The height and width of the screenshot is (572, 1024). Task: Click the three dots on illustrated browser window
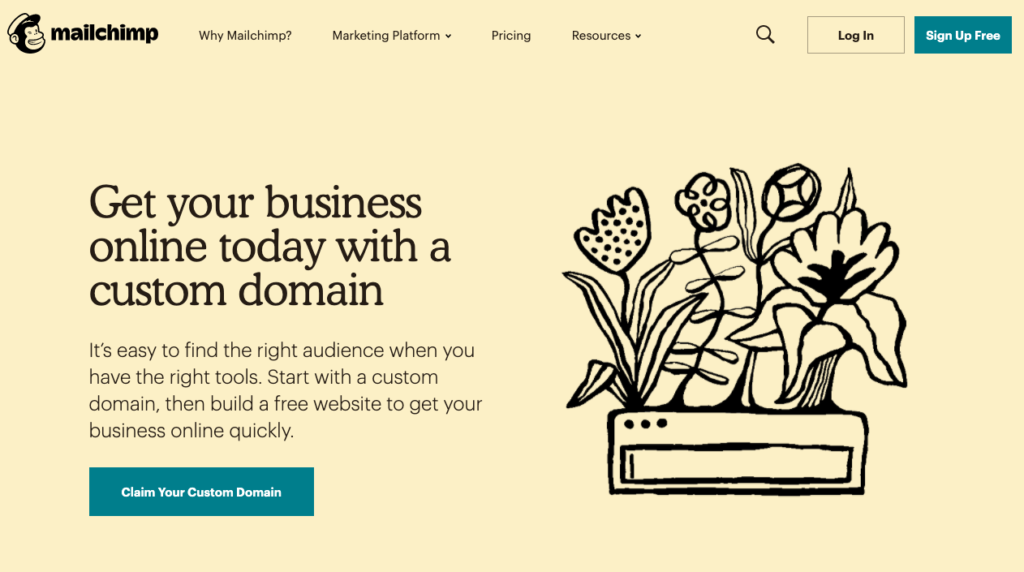pyautogui.click(x=645, y=424)
